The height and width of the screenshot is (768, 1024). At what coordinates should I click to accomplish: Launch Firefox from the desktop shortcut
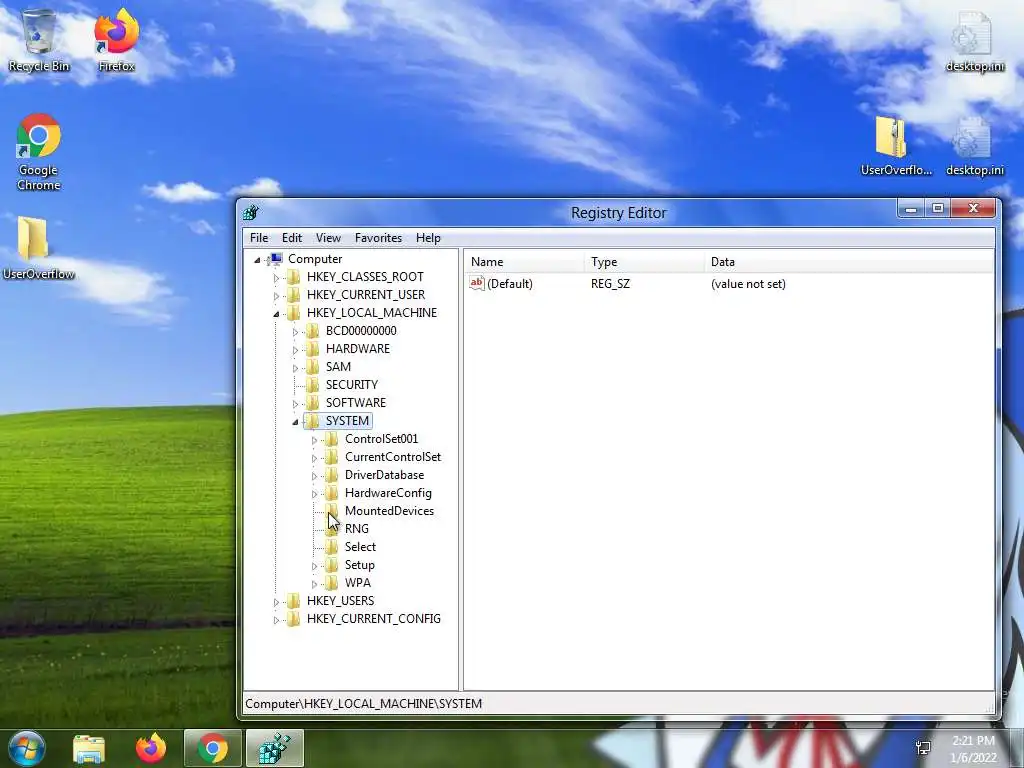[116, 39]
